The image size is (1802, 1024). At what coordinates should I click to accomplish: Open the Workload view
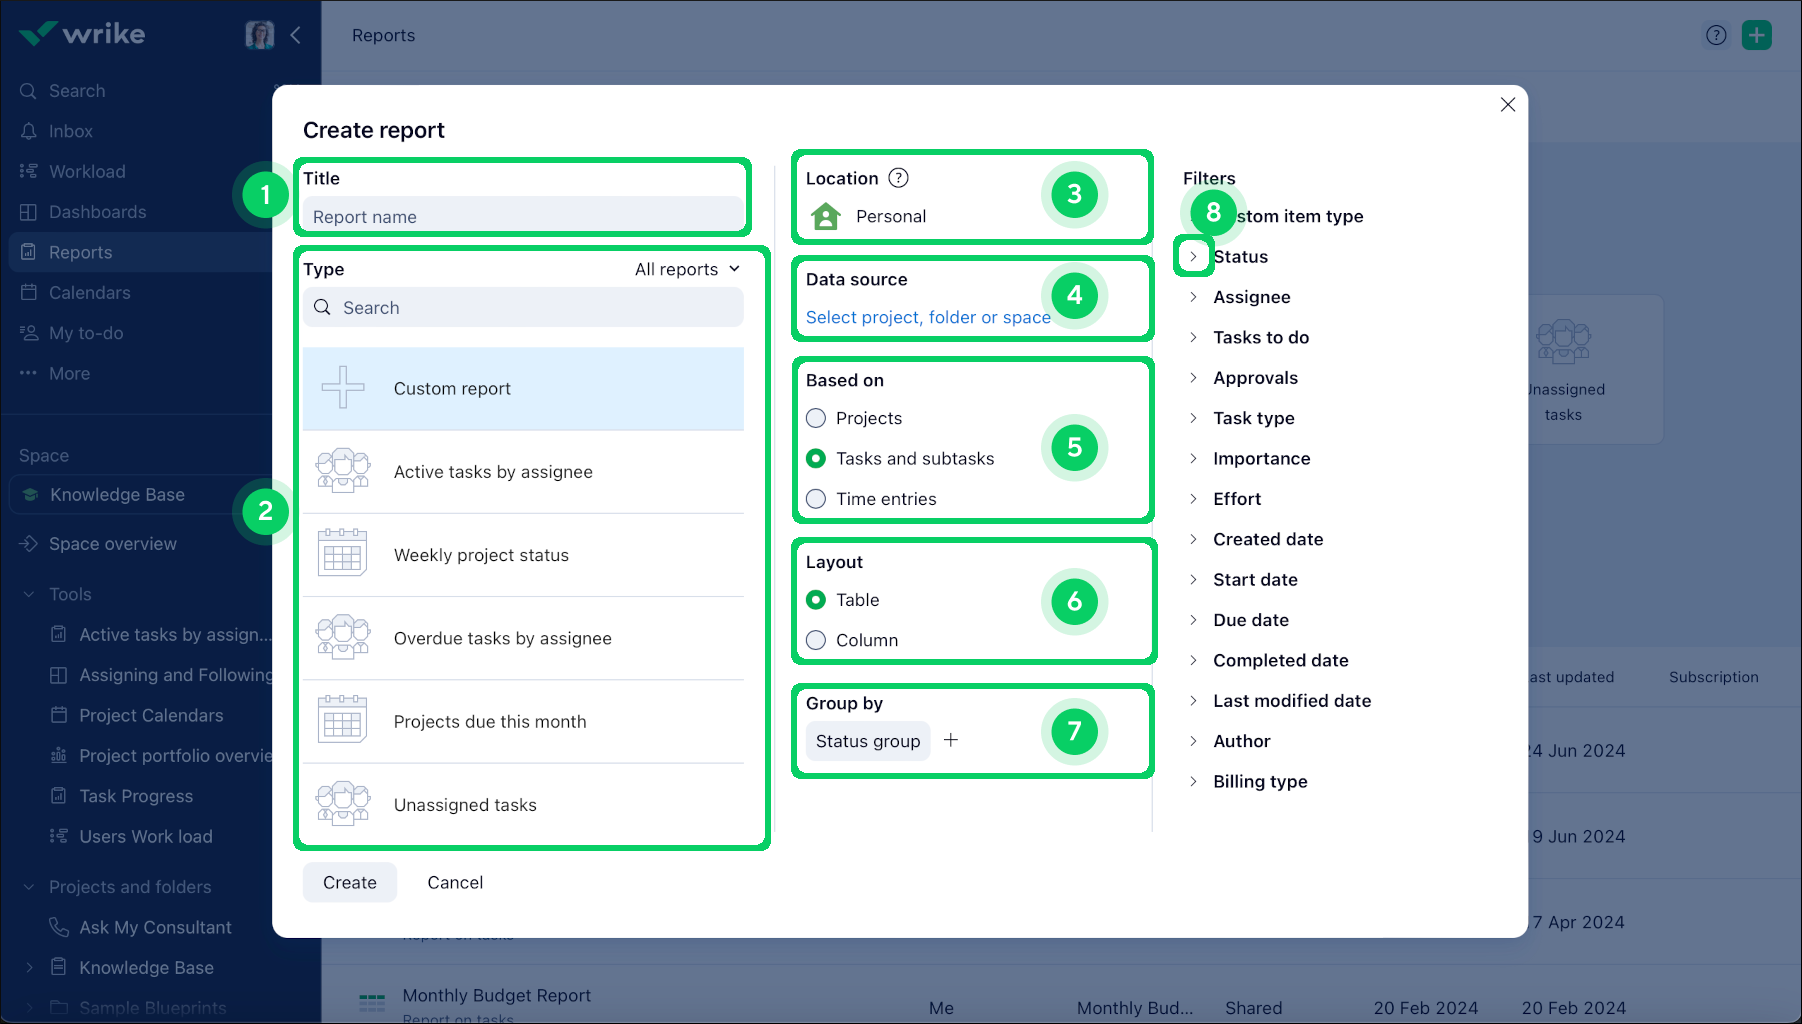coord(87,171)
